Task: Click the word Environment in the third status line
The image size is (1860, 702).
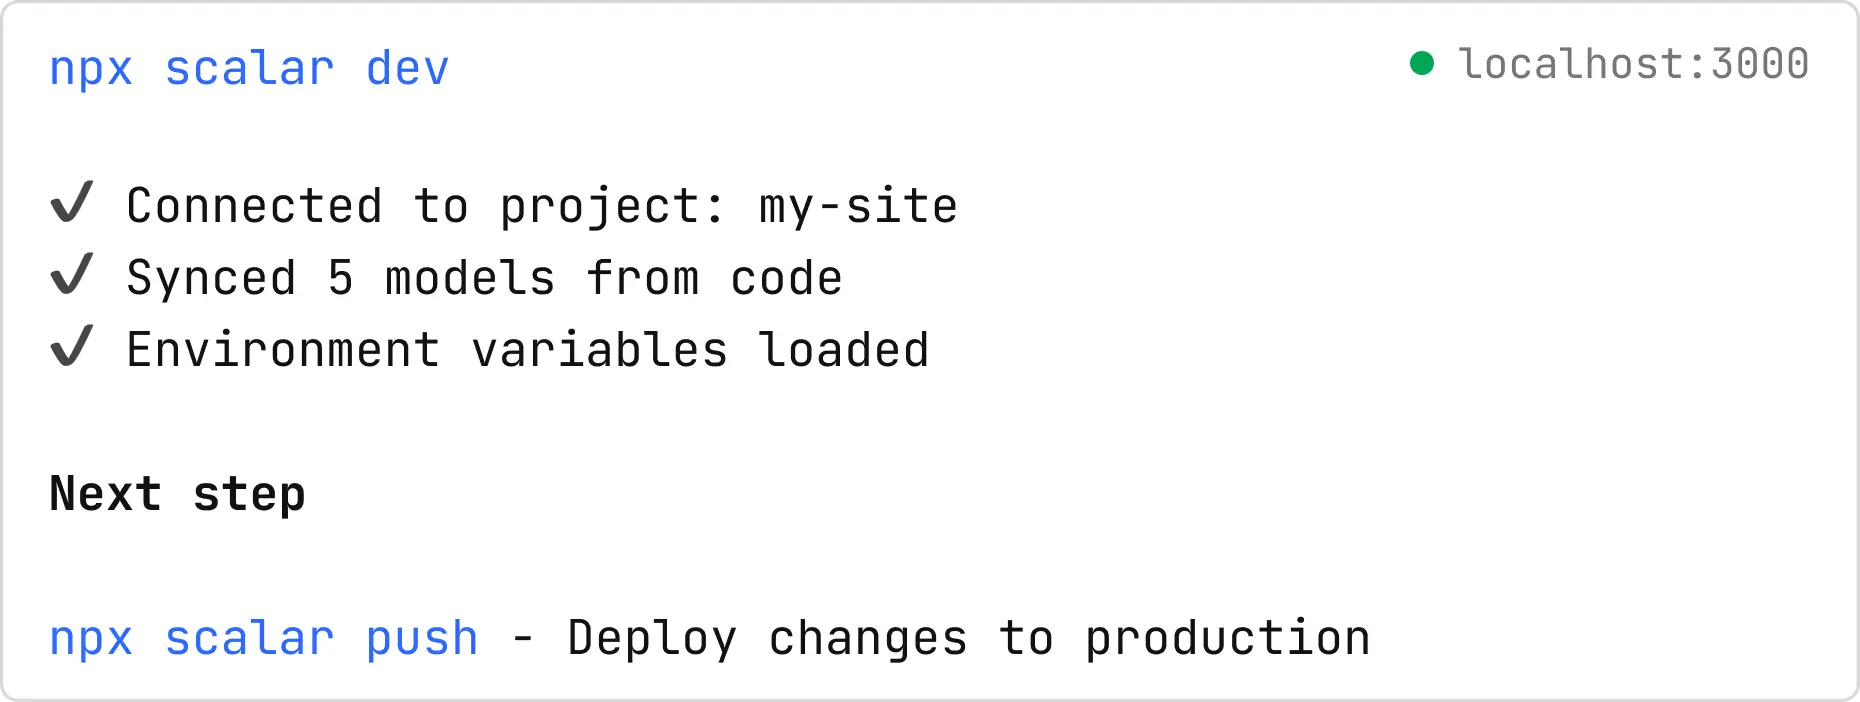Action: [283, 350]
